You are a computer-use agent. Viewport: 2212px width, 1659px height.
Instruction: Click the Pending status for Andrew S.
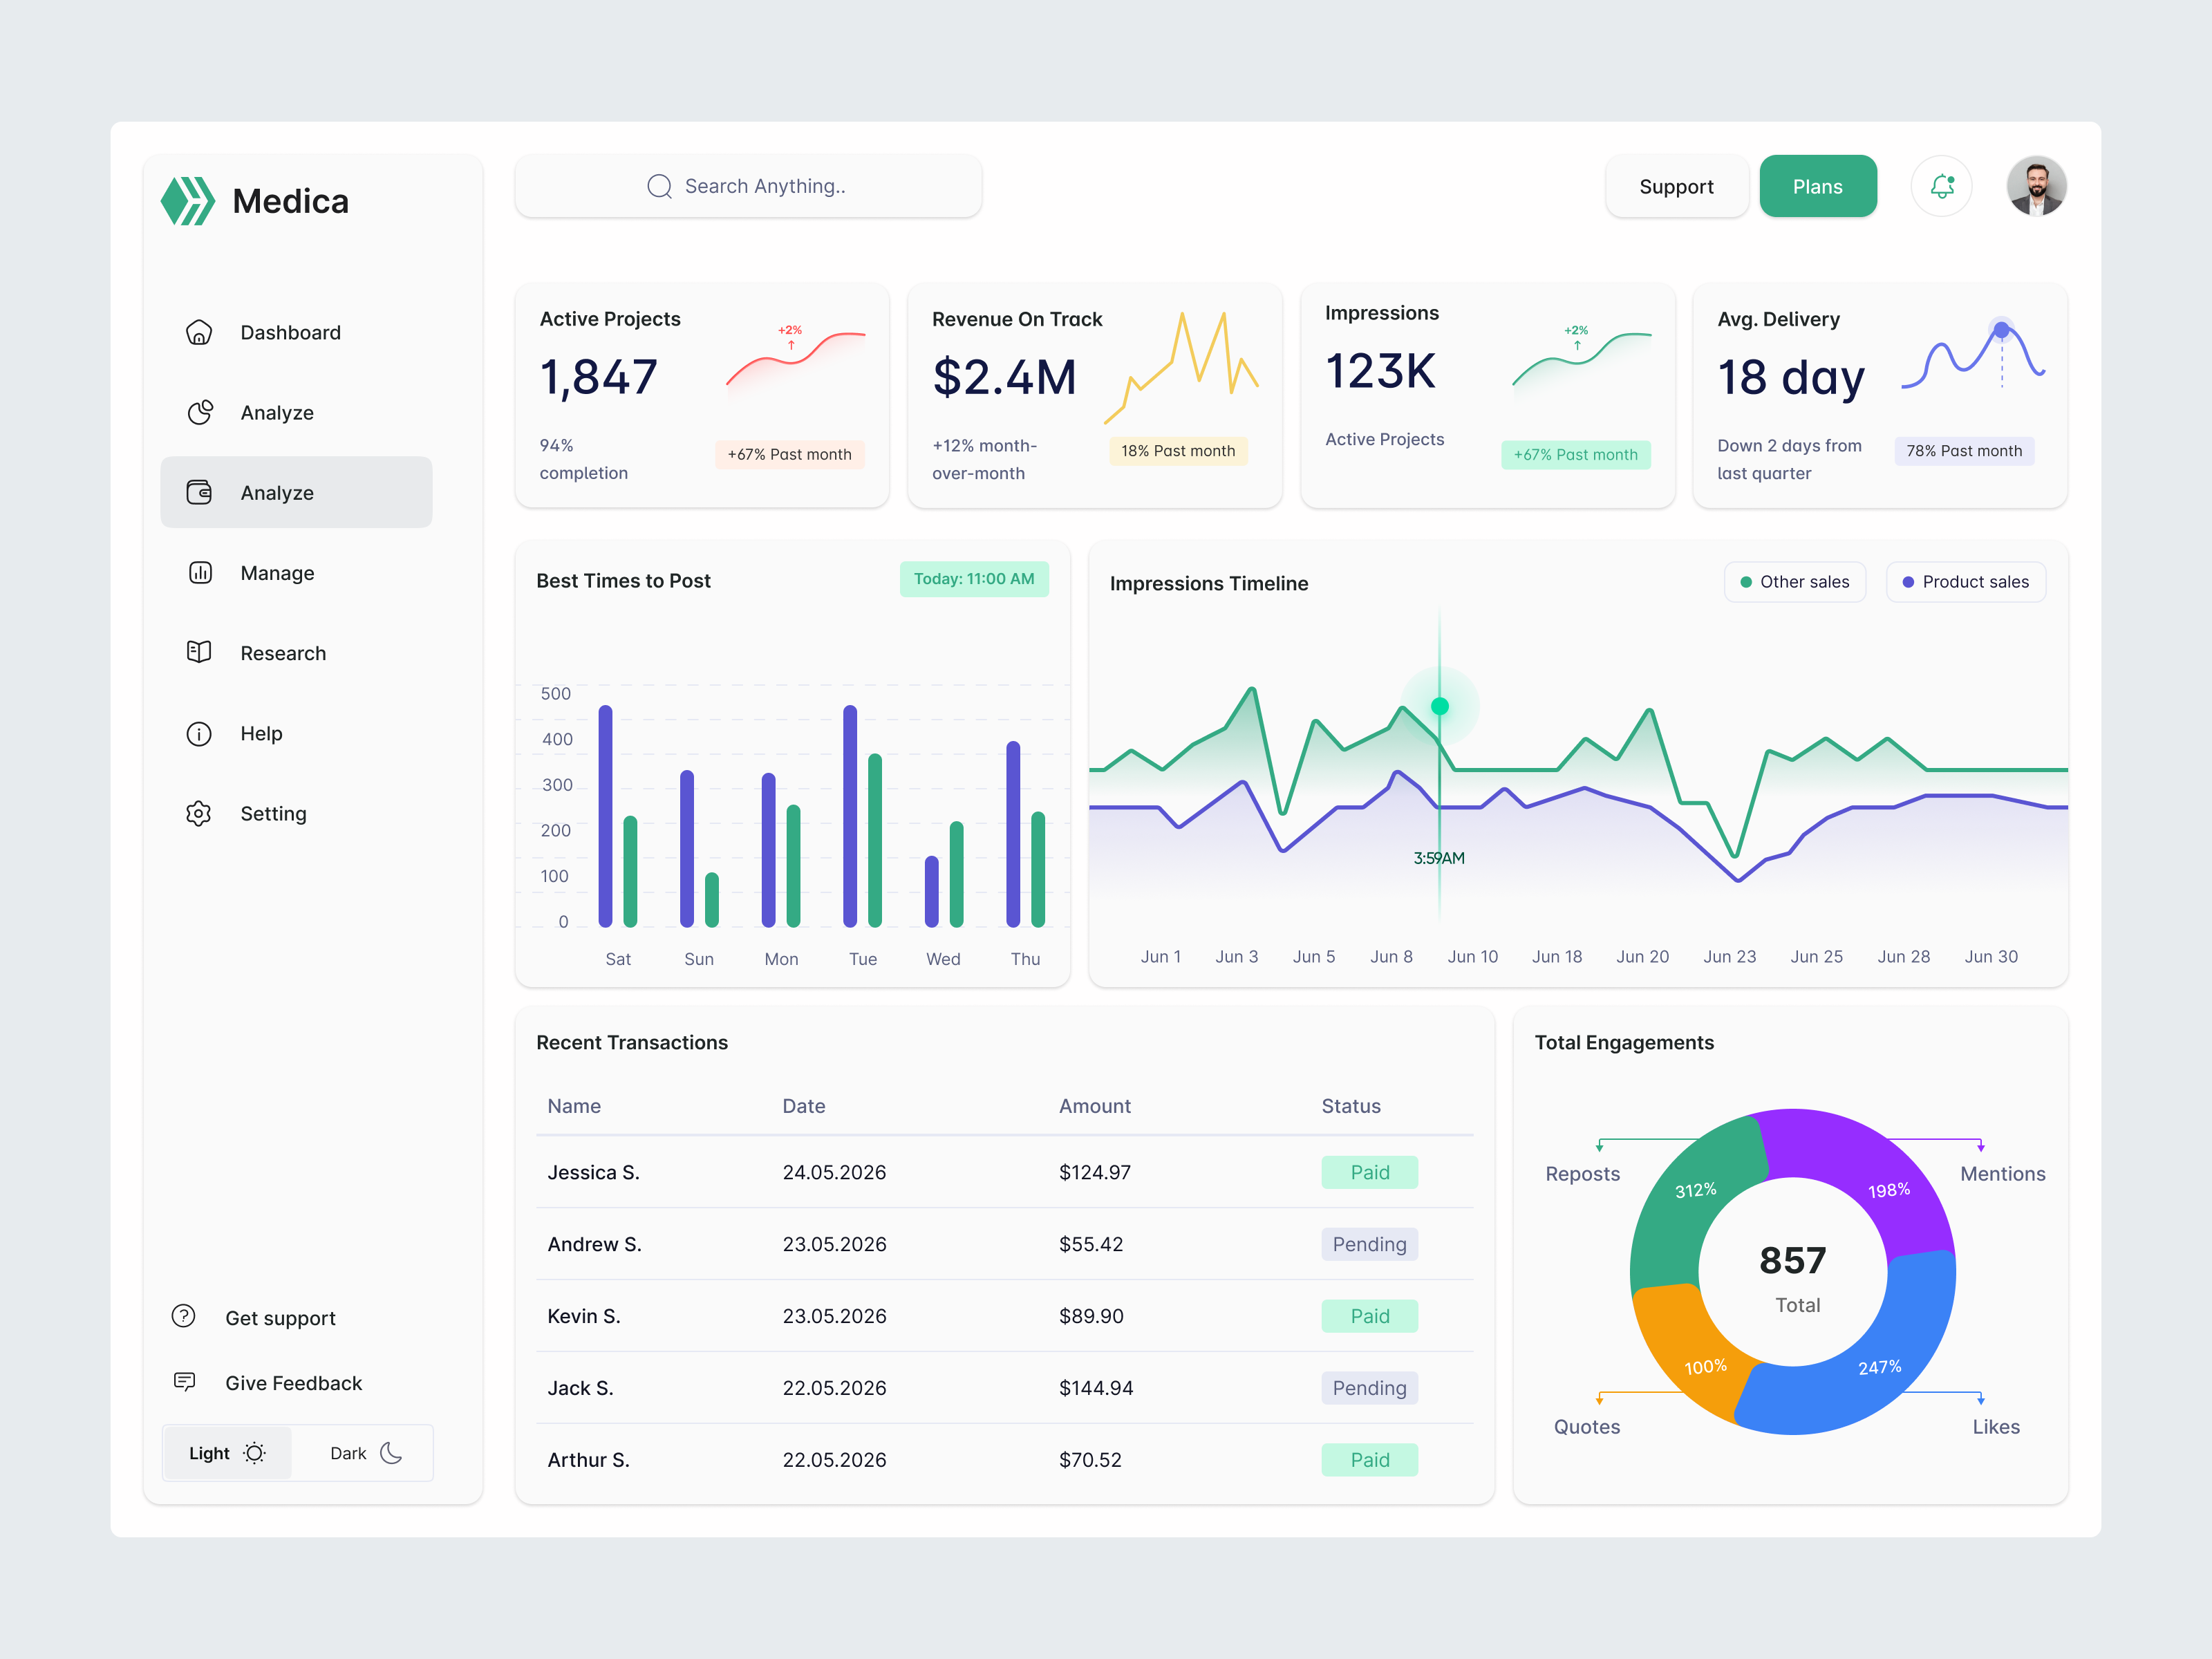[1369, 1244]
